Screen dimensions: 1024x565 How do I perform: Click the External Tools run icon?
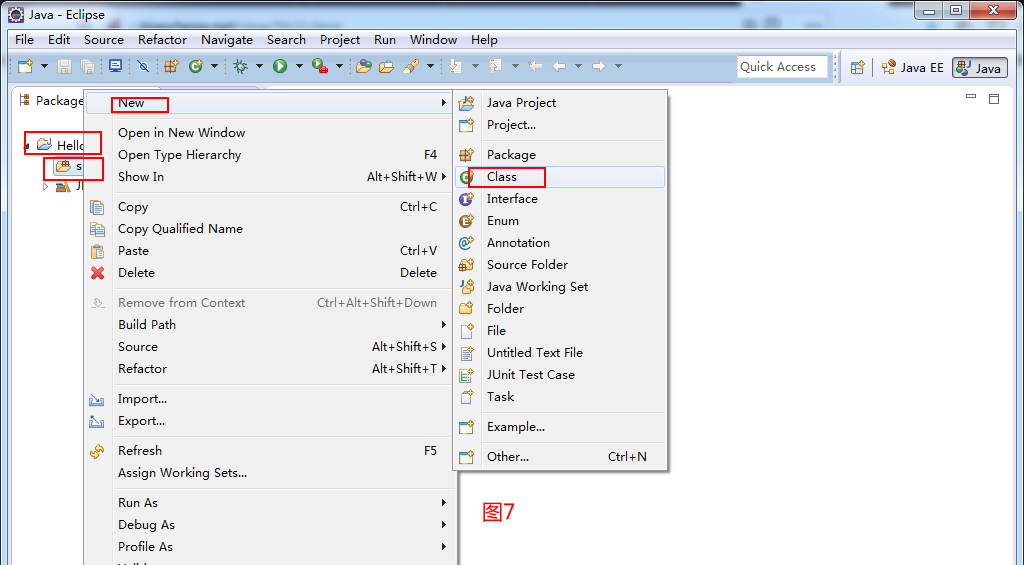[x=320, y=66]
